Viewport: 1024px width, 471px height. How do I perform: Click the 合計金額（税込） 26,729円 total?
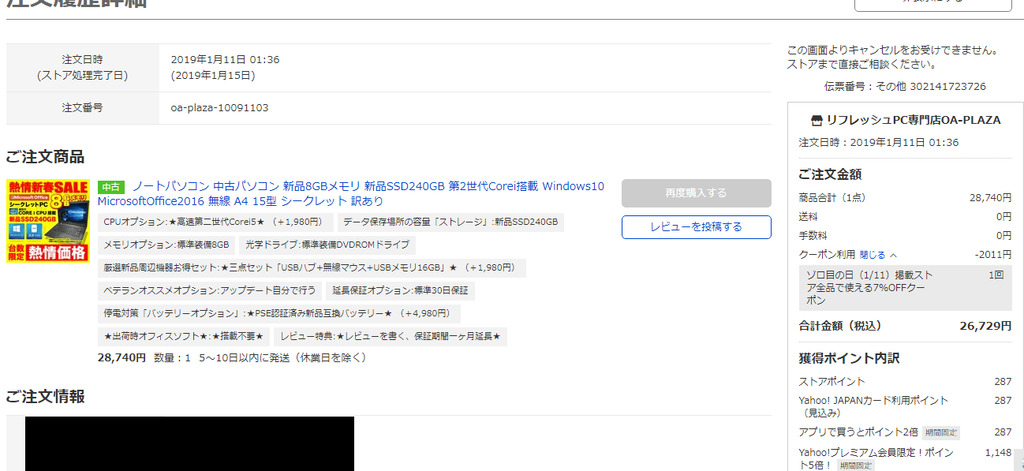905,326
